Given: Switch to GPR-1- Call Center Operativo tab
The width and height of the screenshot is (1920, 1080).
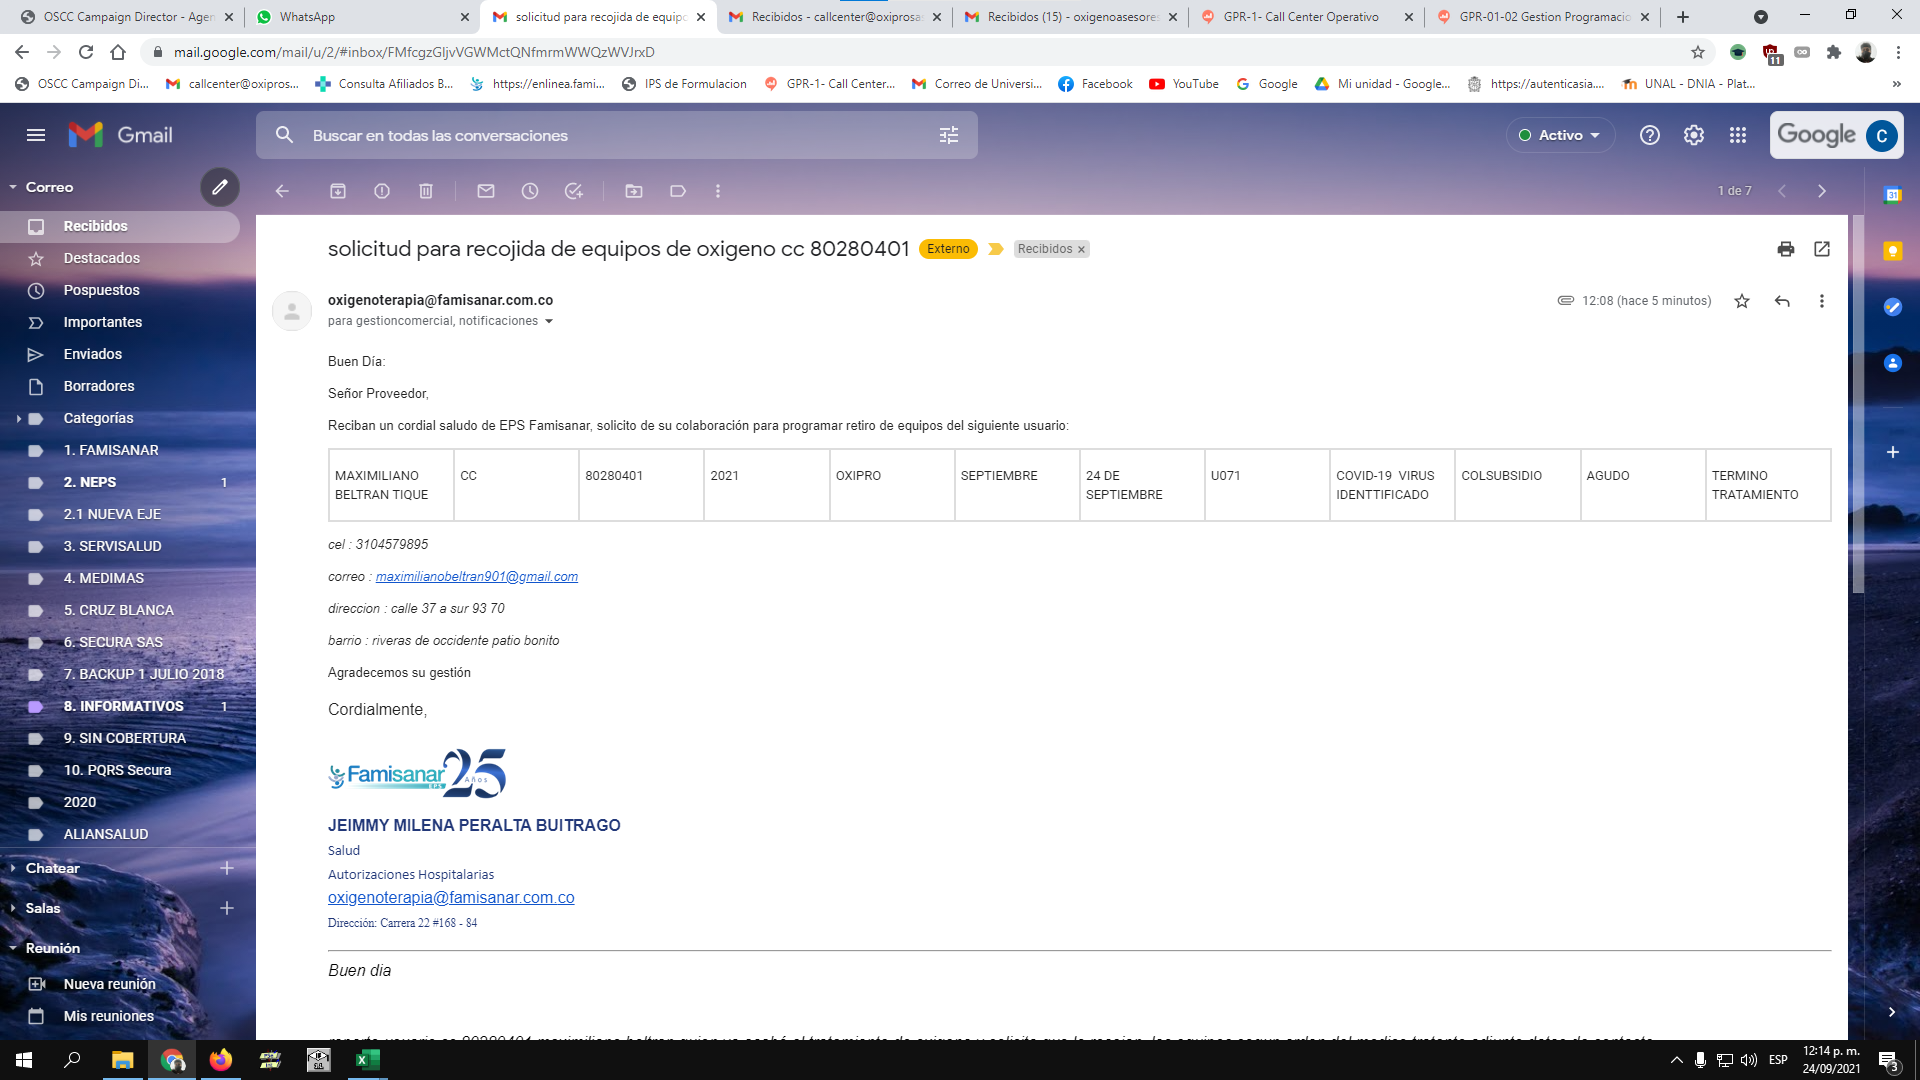Looking at the screenshot, I should tap(1305, 17).
